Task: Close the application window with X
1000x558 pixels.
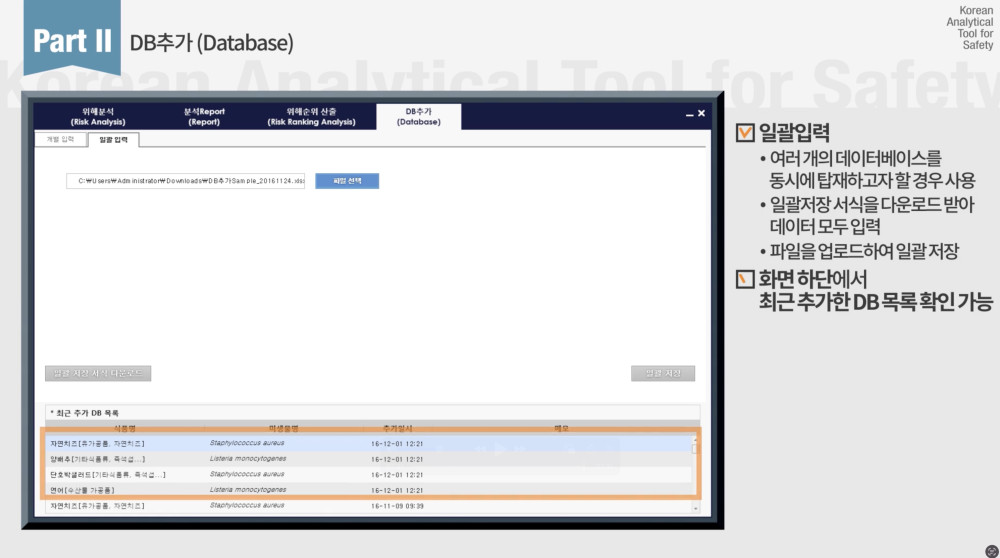Action: (701, 114)
